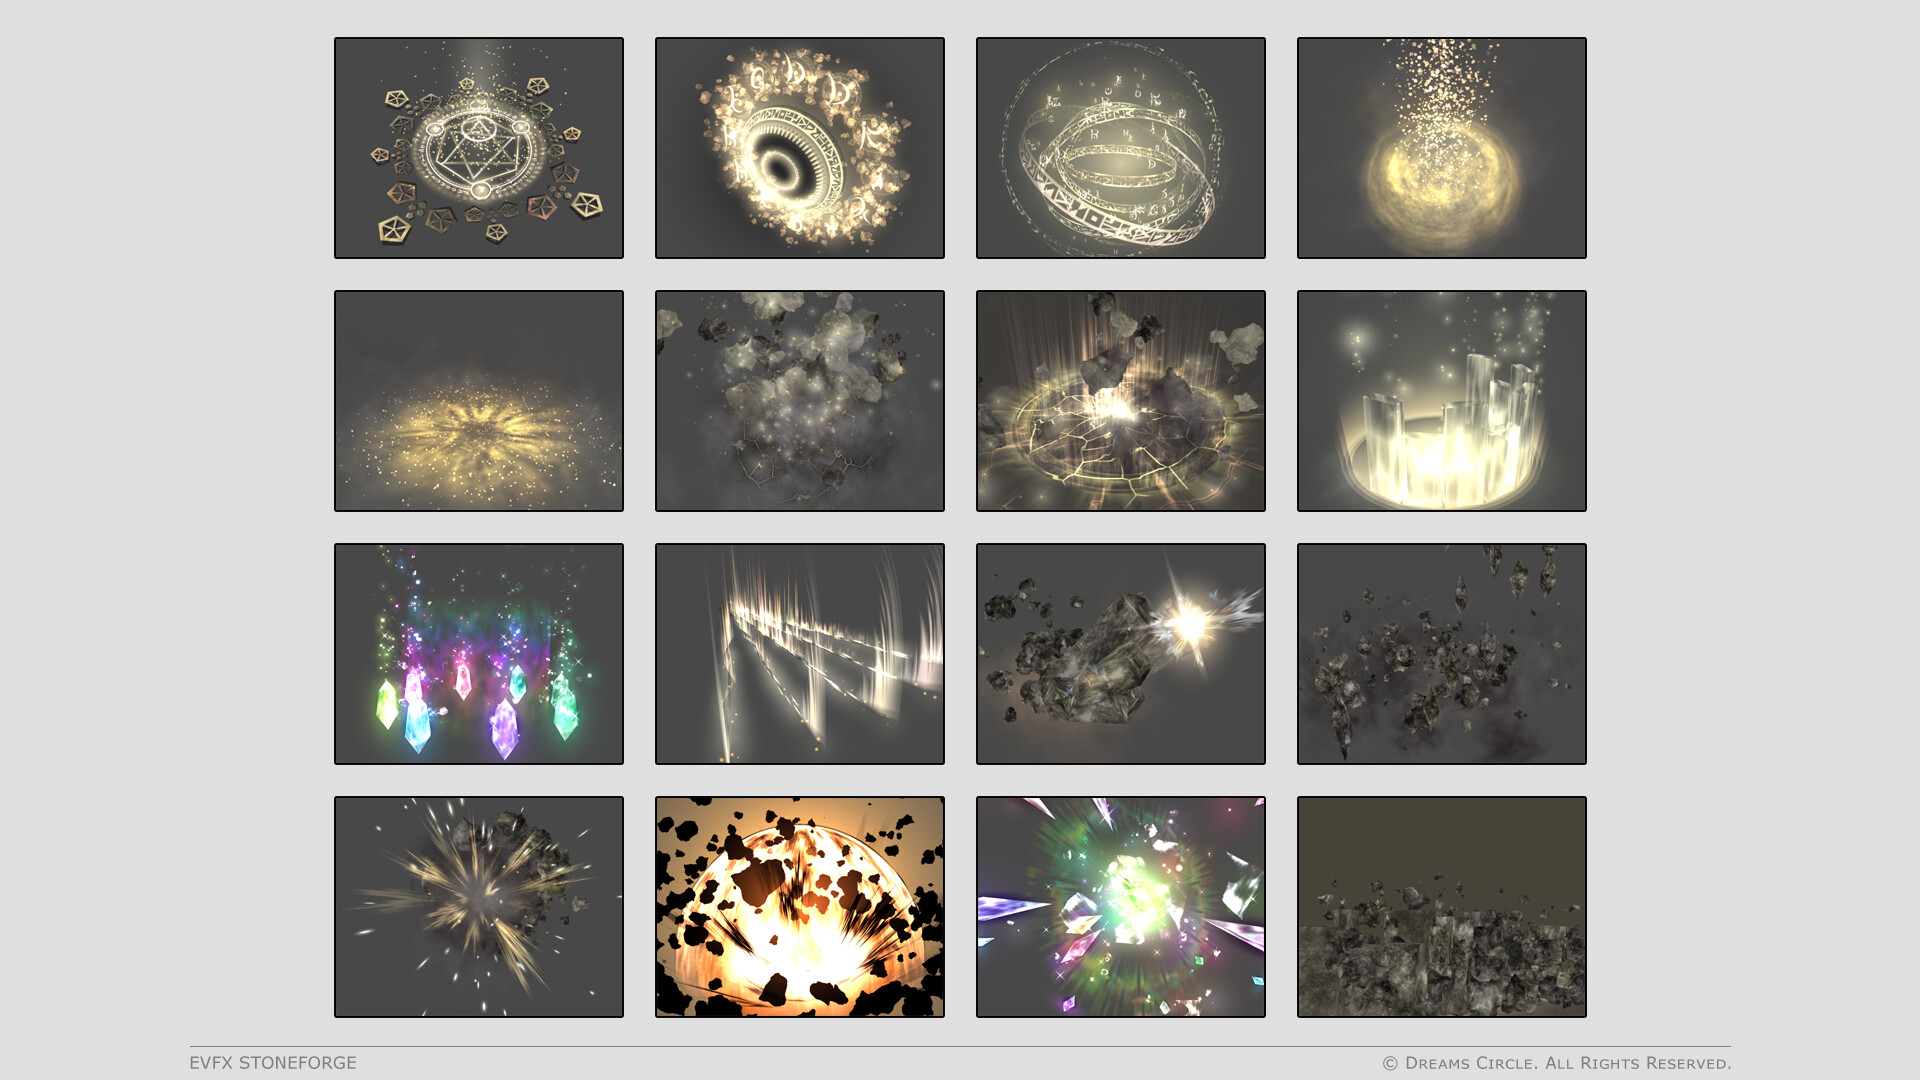Click the EVFX STONEFORGE title text
Image resolution: width=1920 pixels, height=1080 pixels.
pyautogui.click(x=273, y=1063)
